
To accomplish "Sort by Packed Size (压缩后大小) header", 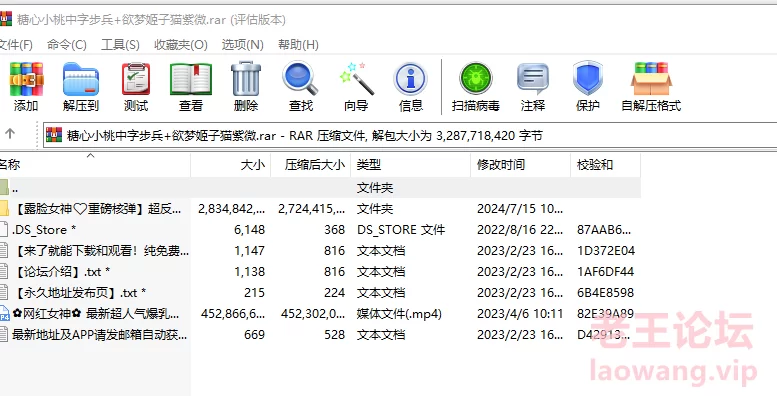I will (x=311, y=165).
